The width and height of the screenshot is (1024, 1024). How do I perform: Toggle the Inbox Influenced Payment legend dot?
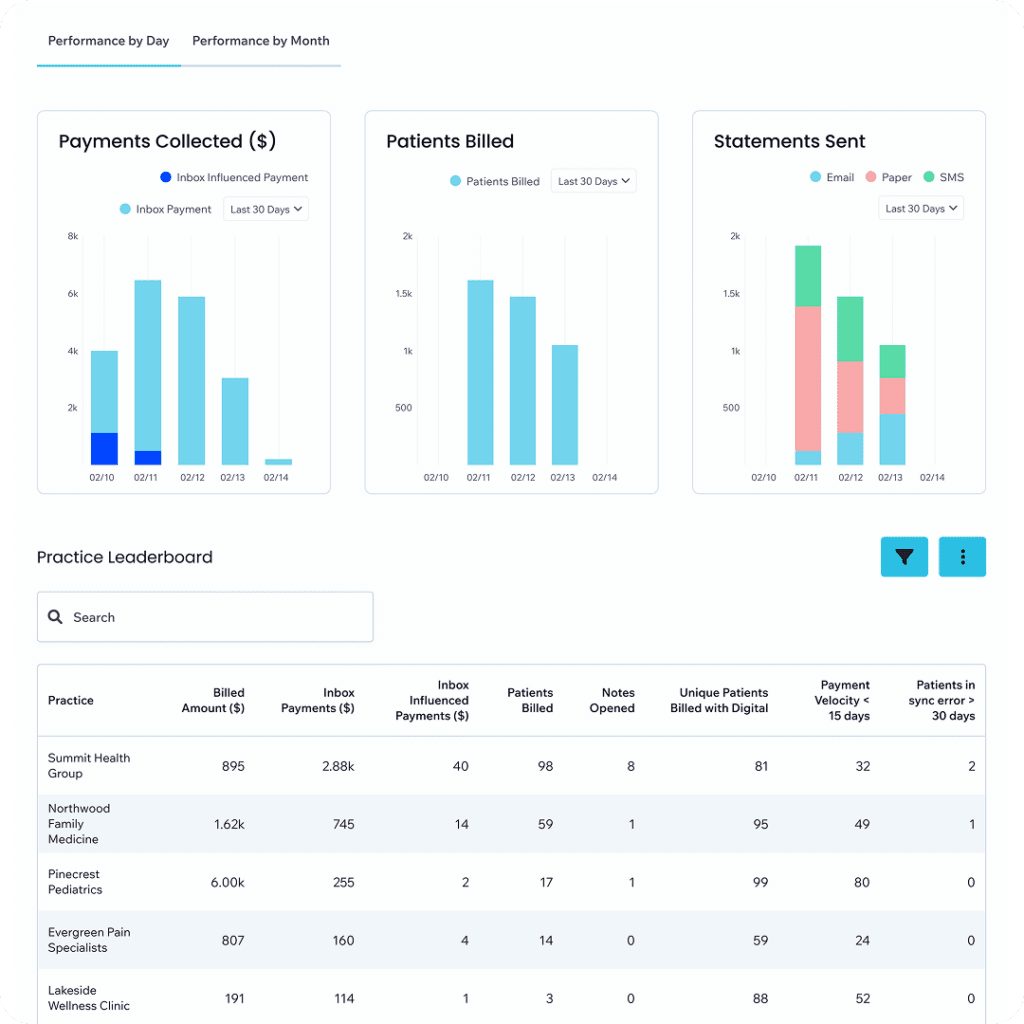tap(166, 177)
